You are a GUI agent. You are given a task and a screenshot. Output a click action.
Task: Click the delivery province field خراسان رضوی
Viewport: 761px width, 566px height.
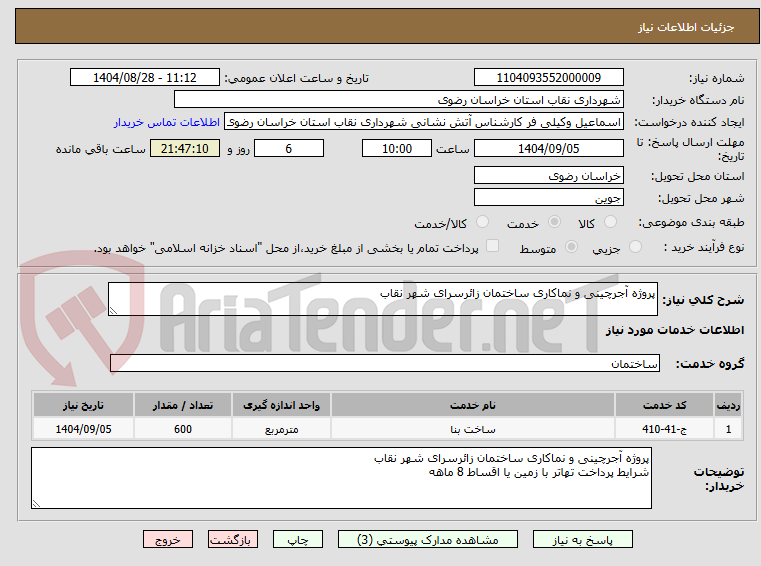coord(548,175)
